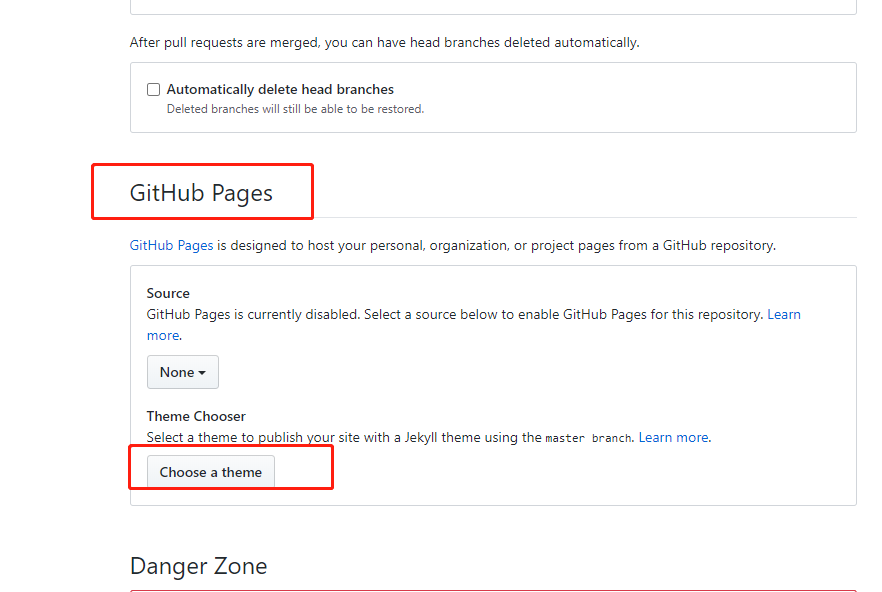Open Learn more link under Theme Chooser
The height and width of the screenshot is (592, 882).
[673, 437]
